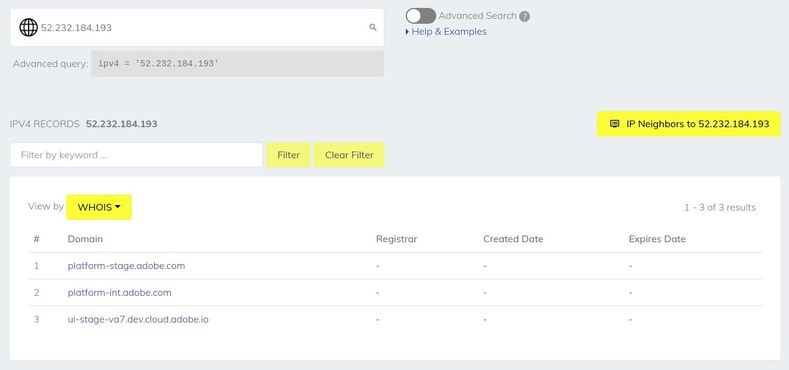Open platform-int.adobe.com link
789x370 pixels.
click(119, 292)
